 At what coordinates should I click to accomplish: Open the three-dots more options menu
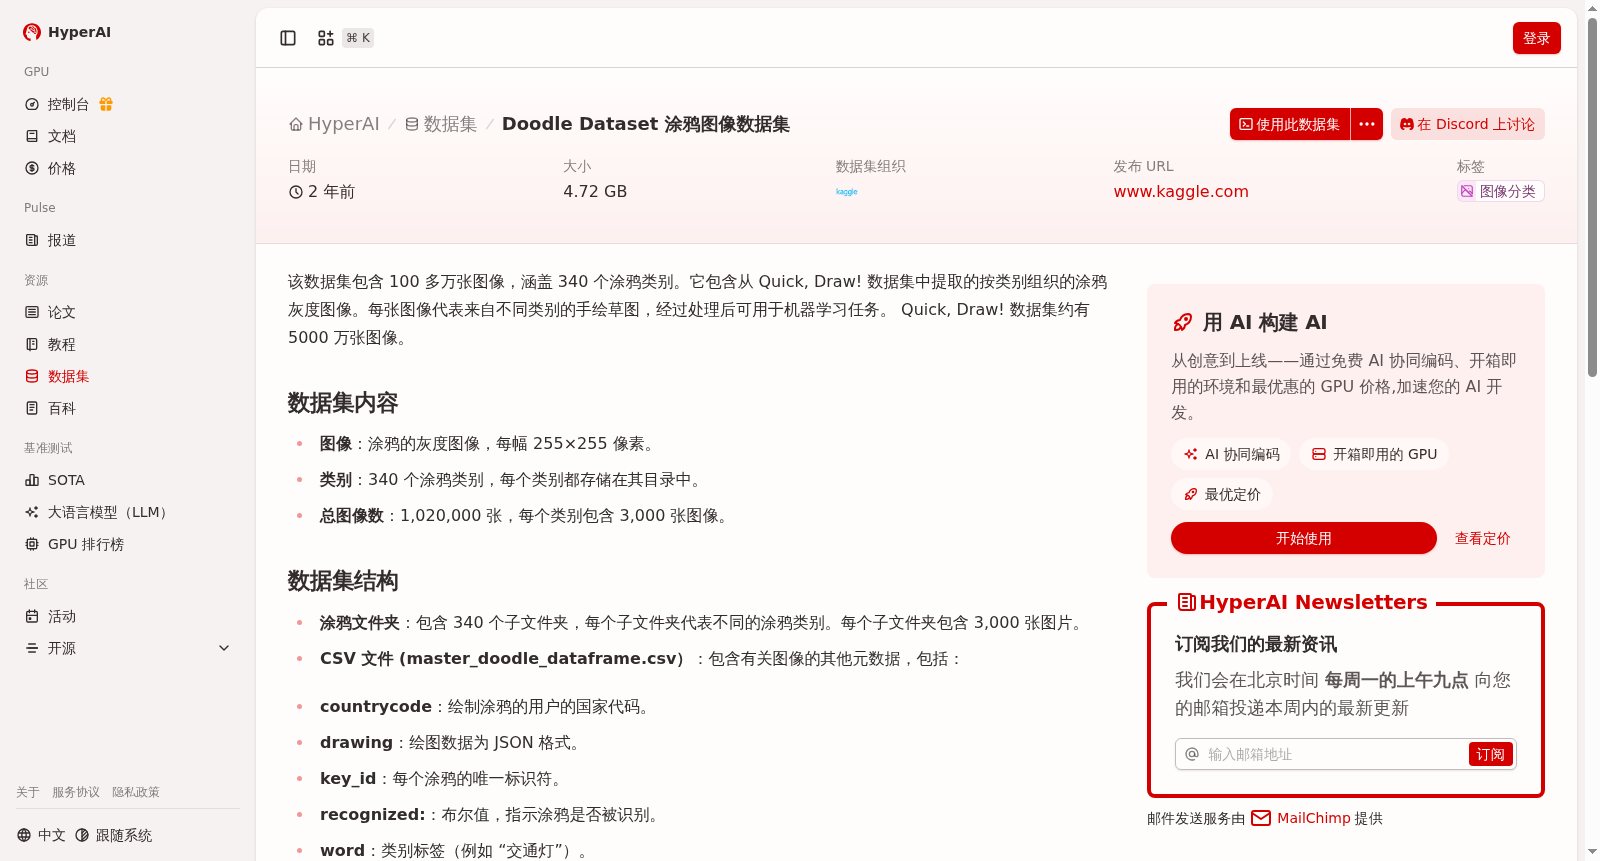click(1367, 124)
